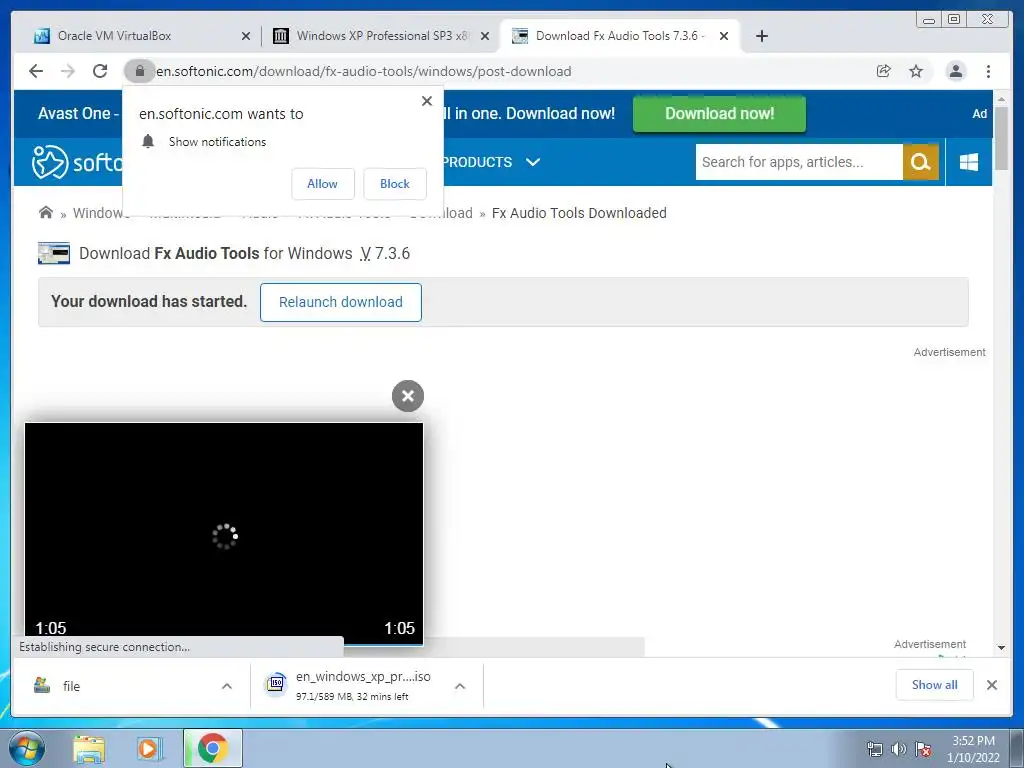Click the Windows platform icon in Softonic header
The width and height of the screenshot is (1024, 768).
click(x=969, y=162)
